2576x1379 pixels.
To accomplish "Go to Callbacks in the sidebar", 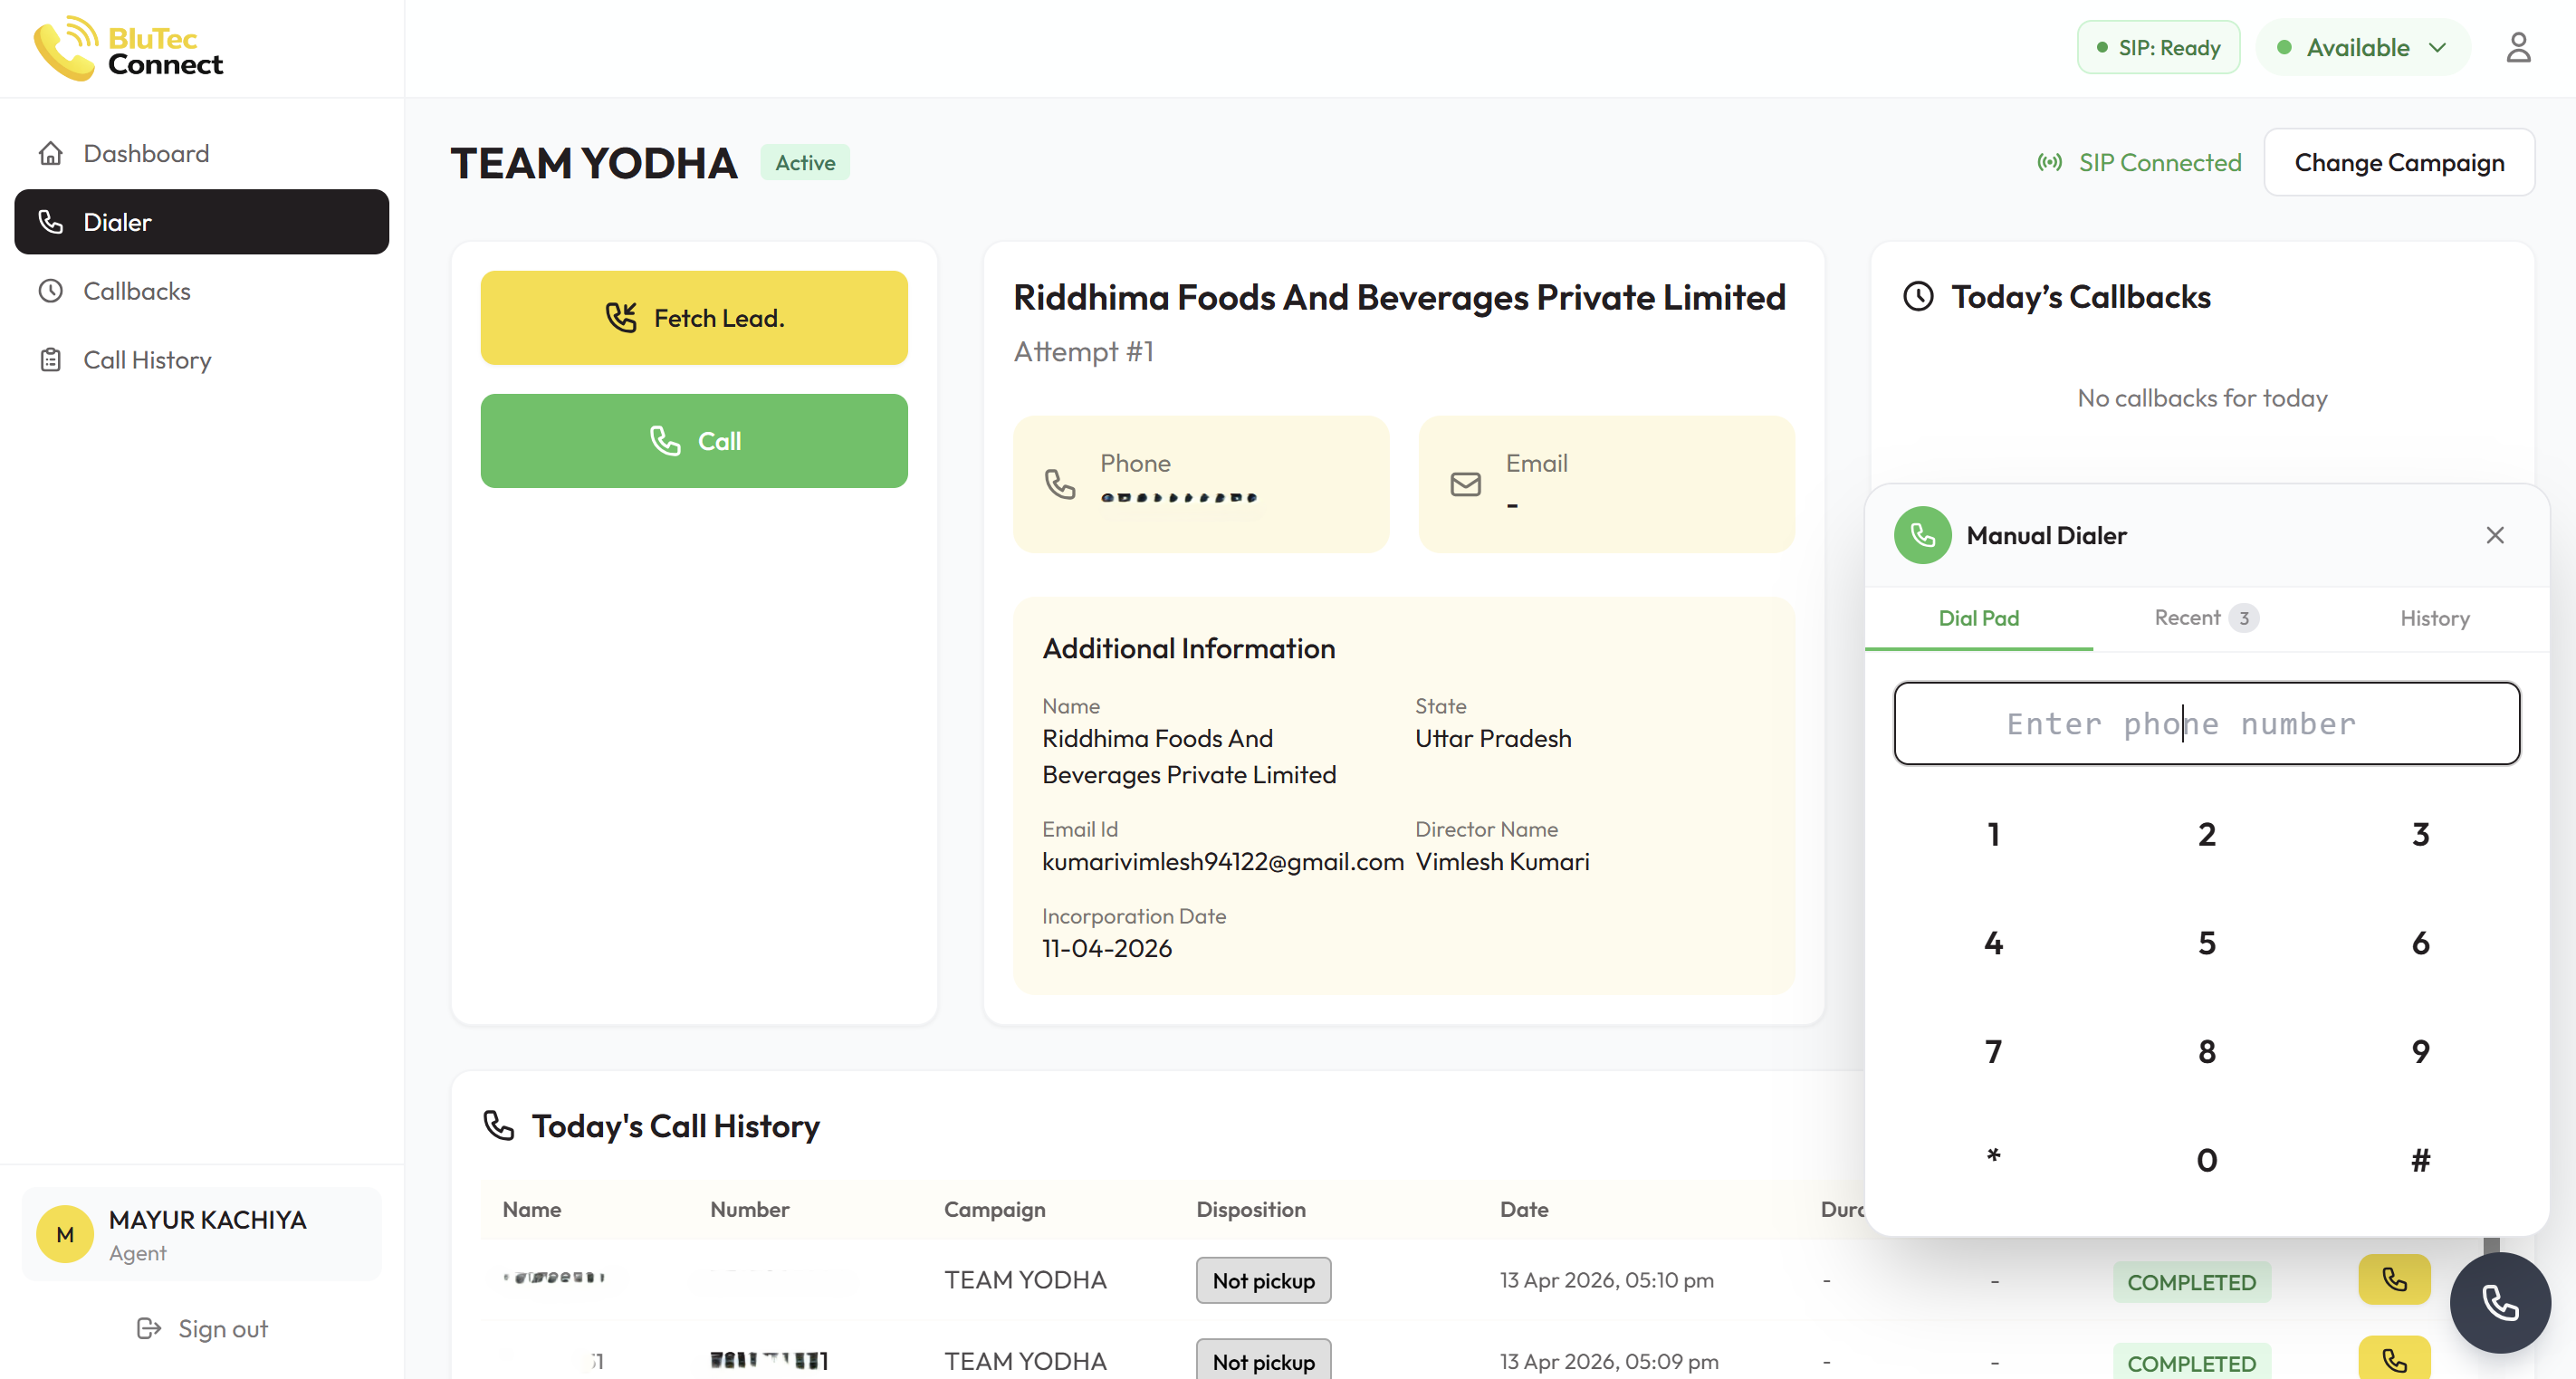I will 137,291.
